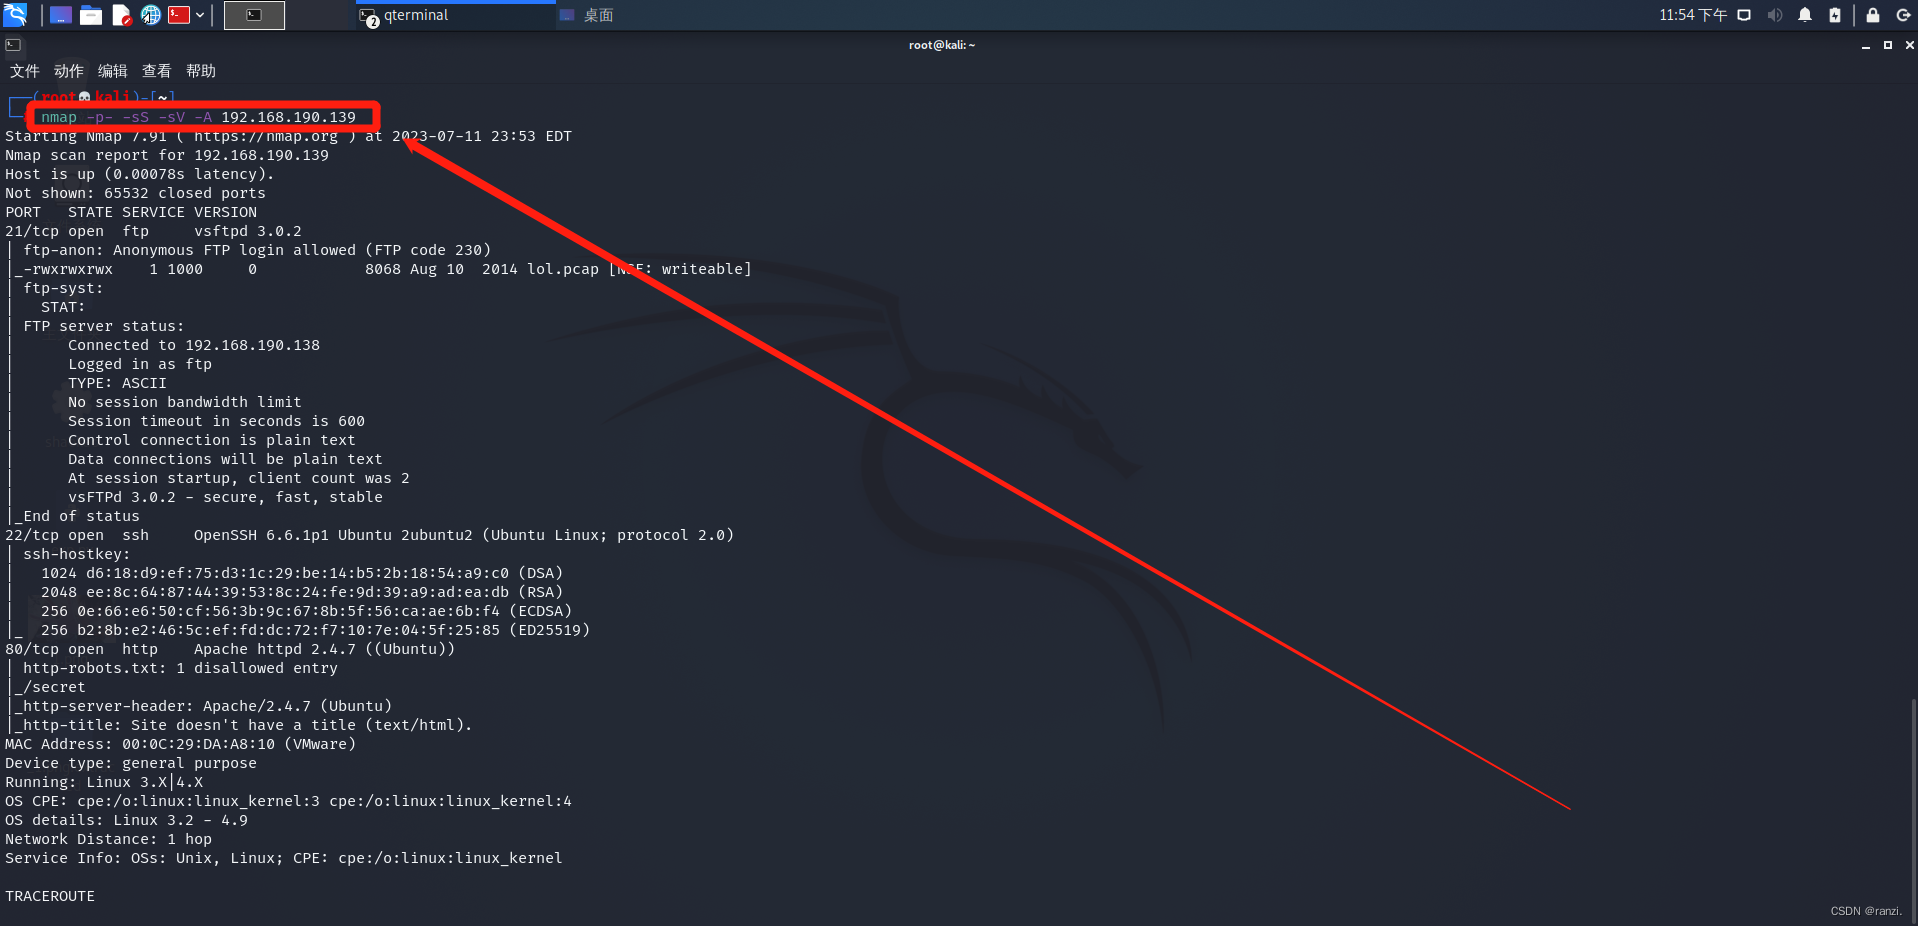
Task: Open the 编辑 menu
Action: click(x=113, y=71)
